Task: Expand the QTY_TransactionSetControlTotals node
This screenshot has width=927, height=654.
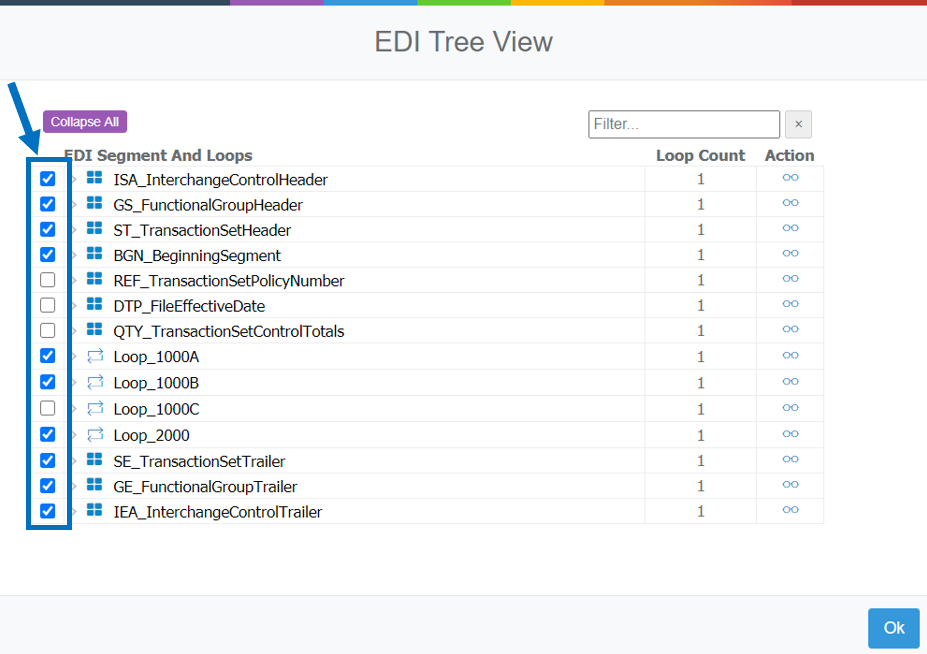Action: pyautogui.click(x=72, y=330)
